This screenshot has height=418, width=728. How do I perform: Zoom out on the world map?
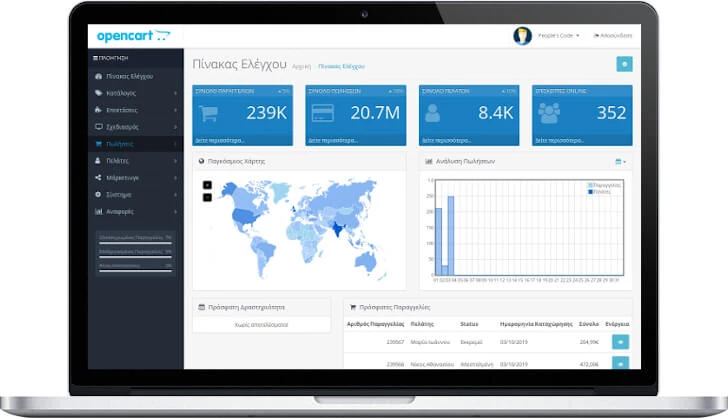[207, 197]
